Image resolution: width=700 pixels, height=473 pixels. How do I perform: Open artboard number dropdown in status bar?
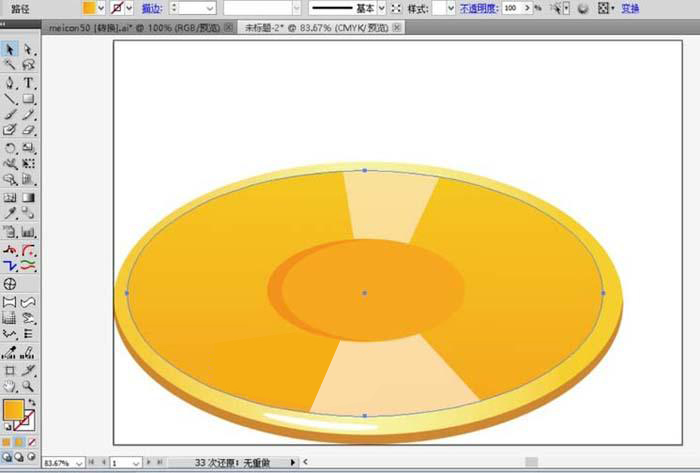point(137,463)
